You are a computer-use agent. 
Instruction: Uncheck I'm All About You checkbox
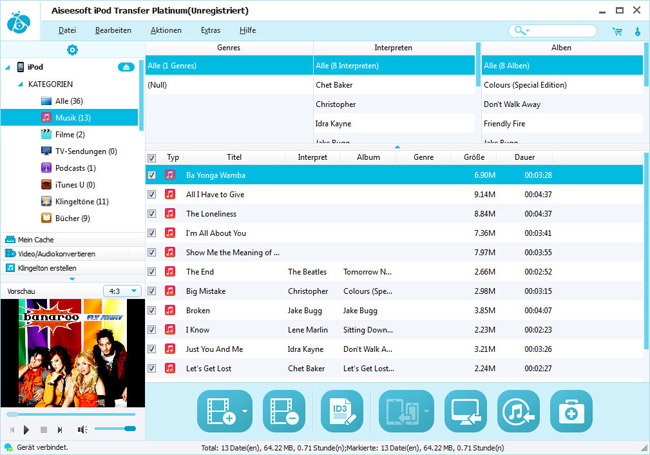pos(152,233)
